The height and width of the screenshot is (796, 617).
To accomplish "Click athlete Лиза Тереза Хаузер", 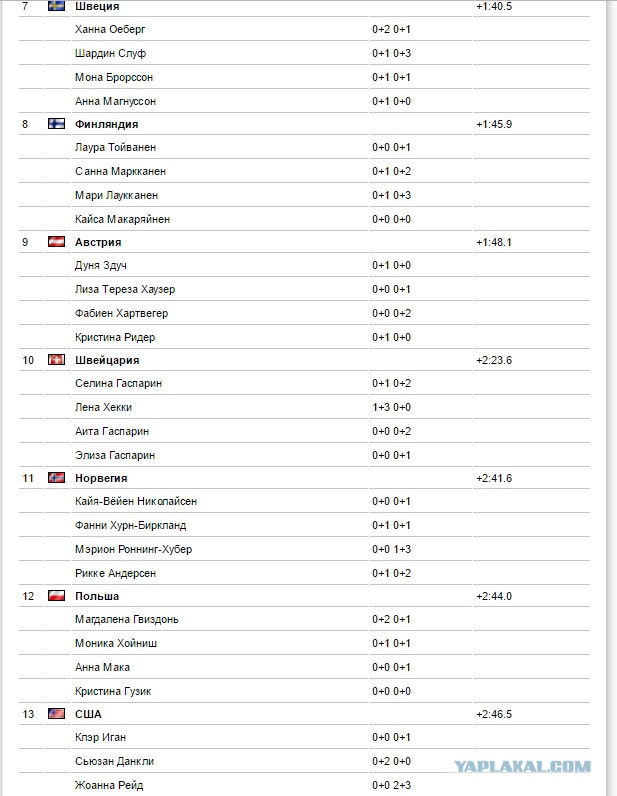I will click(125, 289).
